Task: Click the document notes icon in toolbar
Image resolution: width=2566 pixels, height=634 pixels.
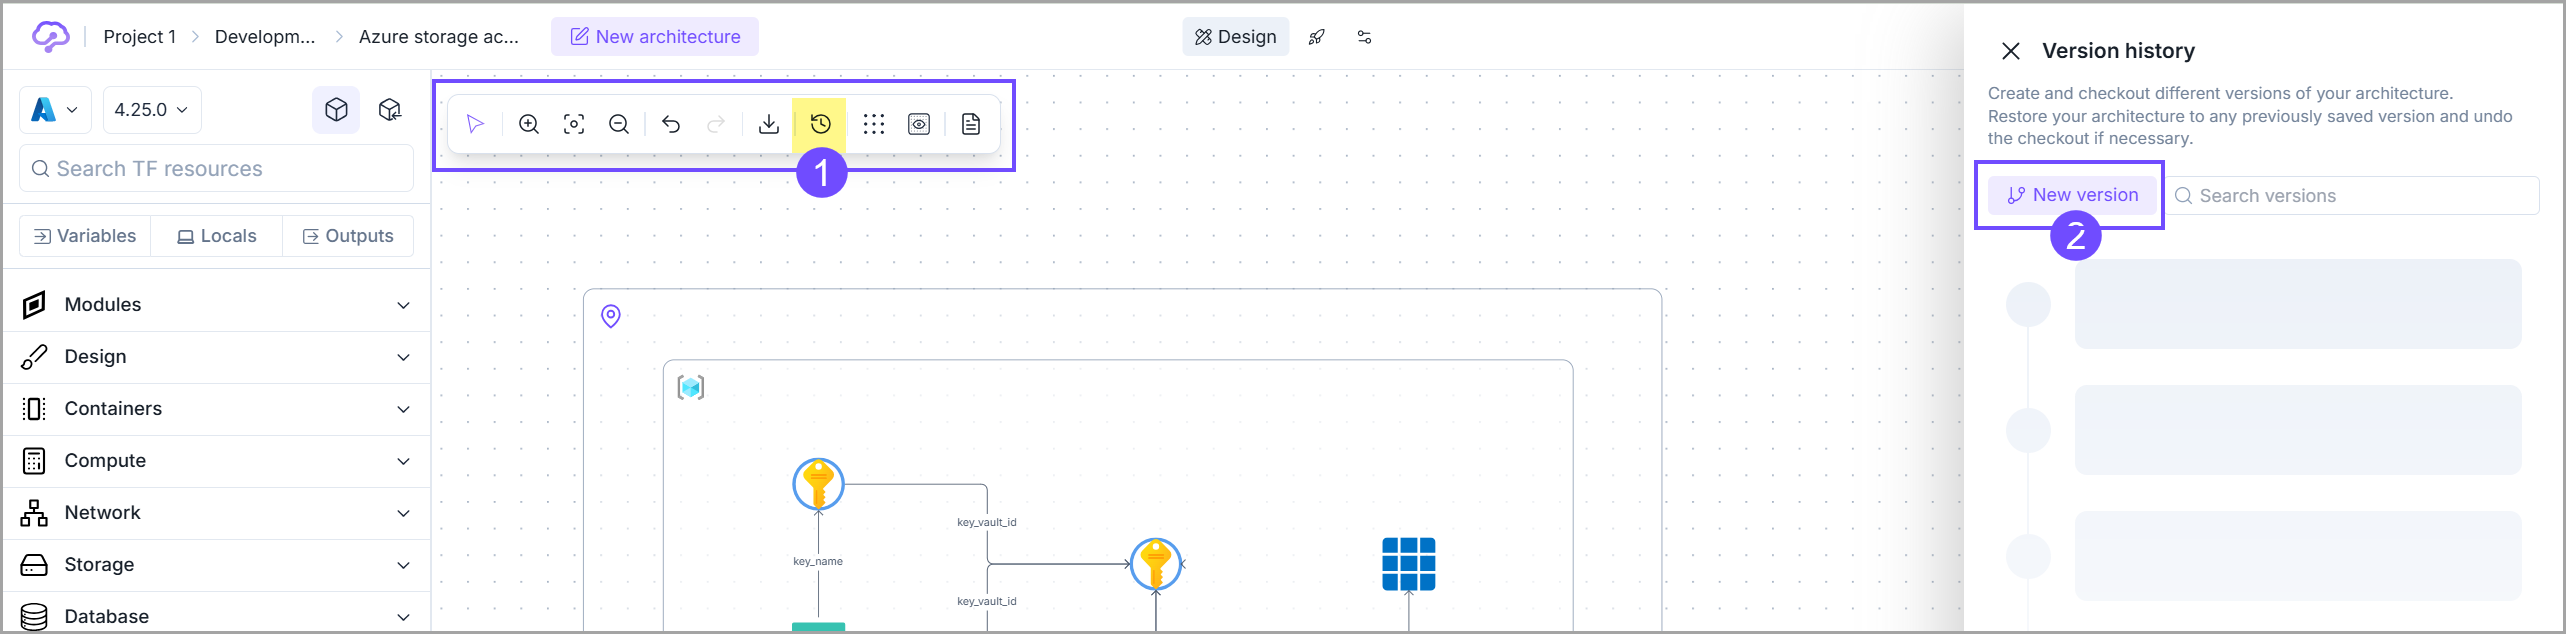Action: [971, 124]
